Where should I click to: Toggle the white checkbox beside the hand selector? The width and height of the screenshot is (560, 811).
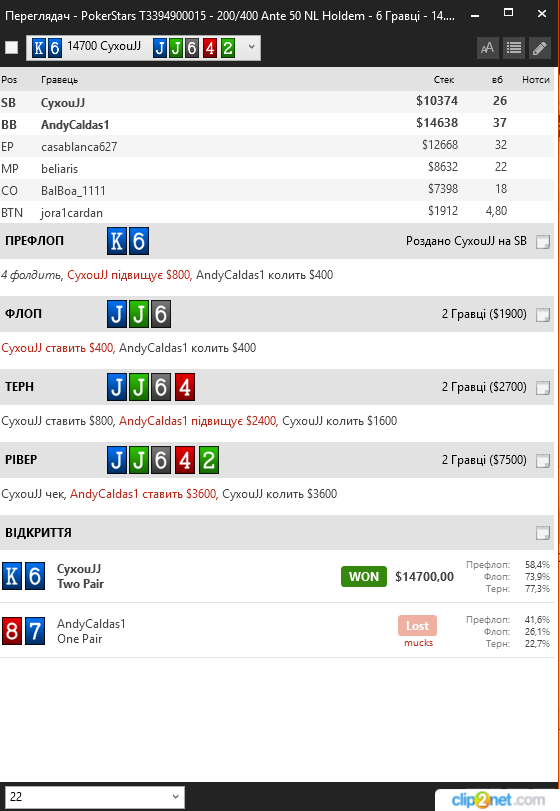[11, 48]
